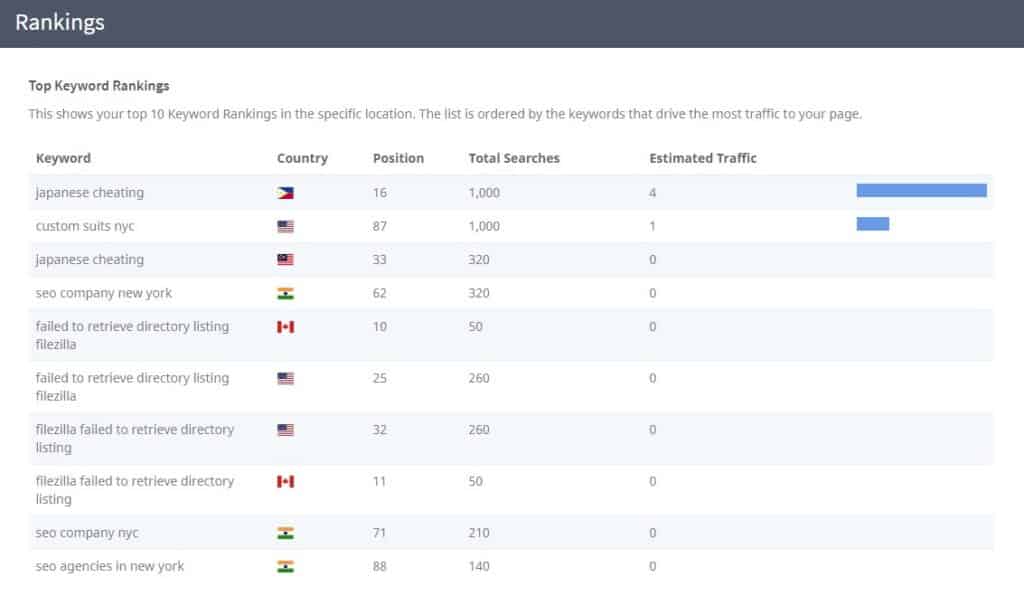
Task: Click the blue traffic bar for japanese cheating
Action: (920, 189)
